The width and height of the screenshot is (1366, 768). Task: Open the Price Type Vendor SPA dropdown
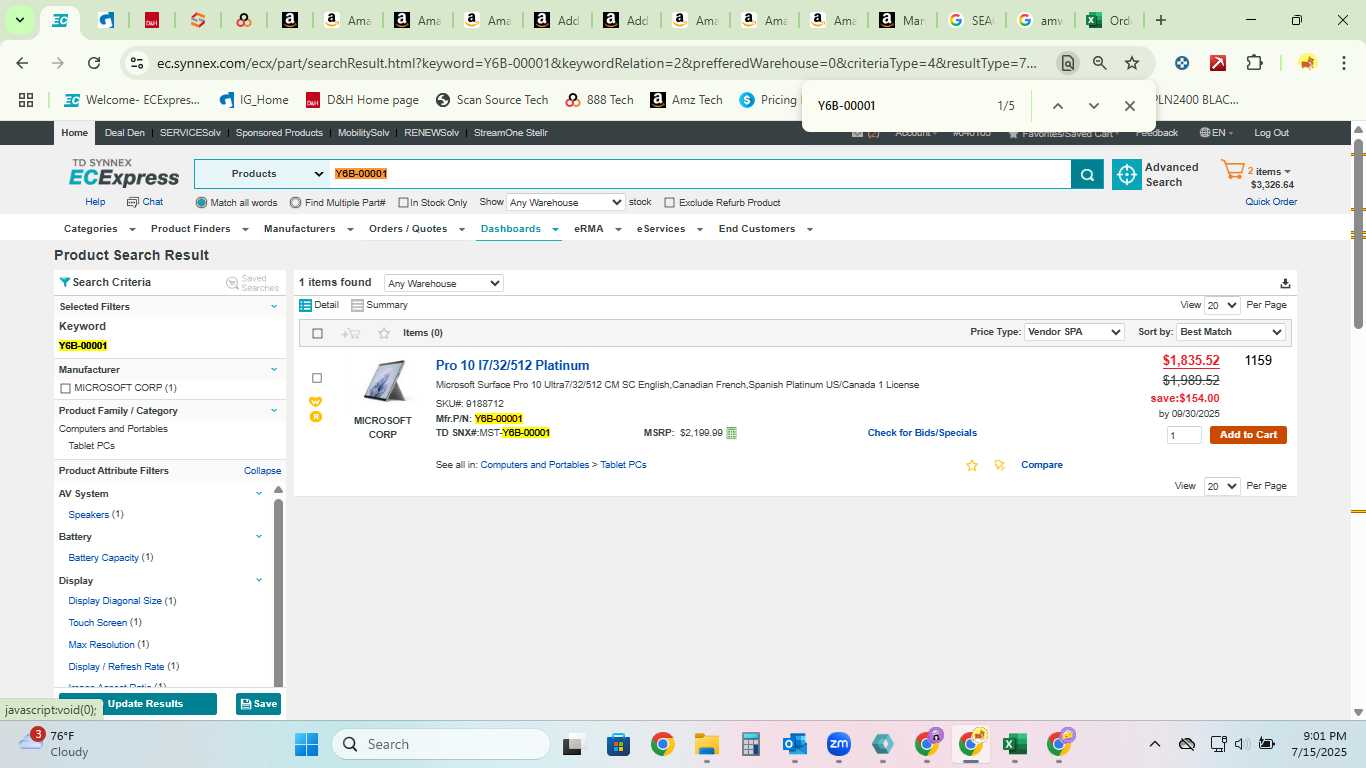tap(1074, 332)
